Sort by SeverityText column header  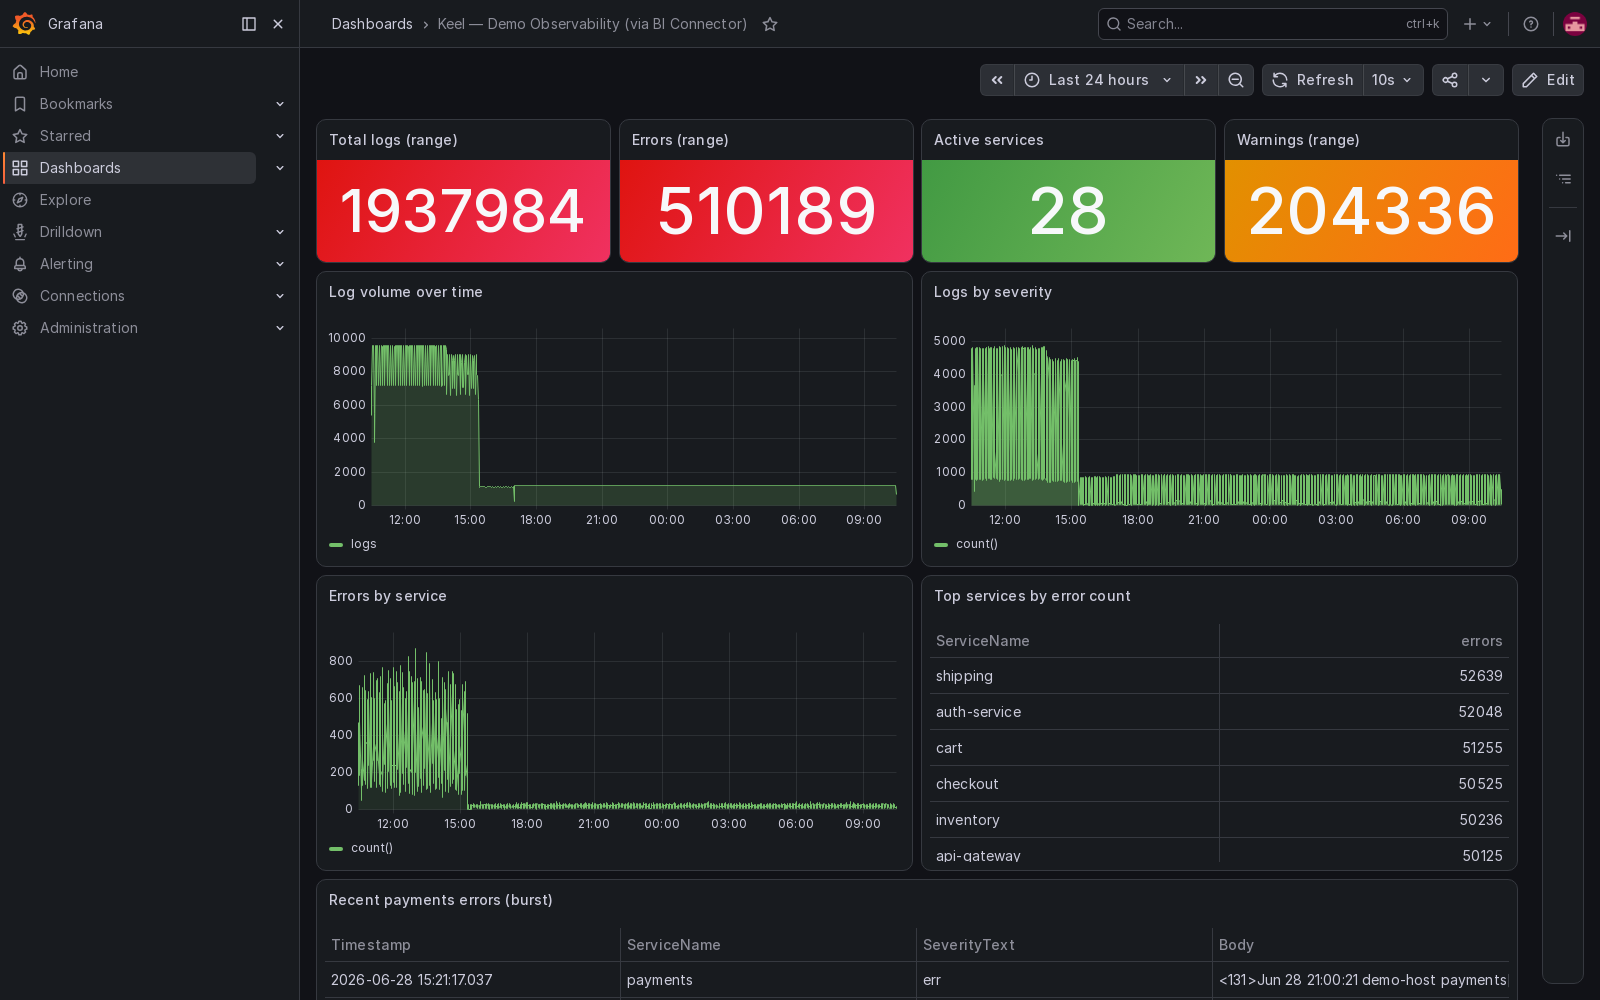point(969,945)
